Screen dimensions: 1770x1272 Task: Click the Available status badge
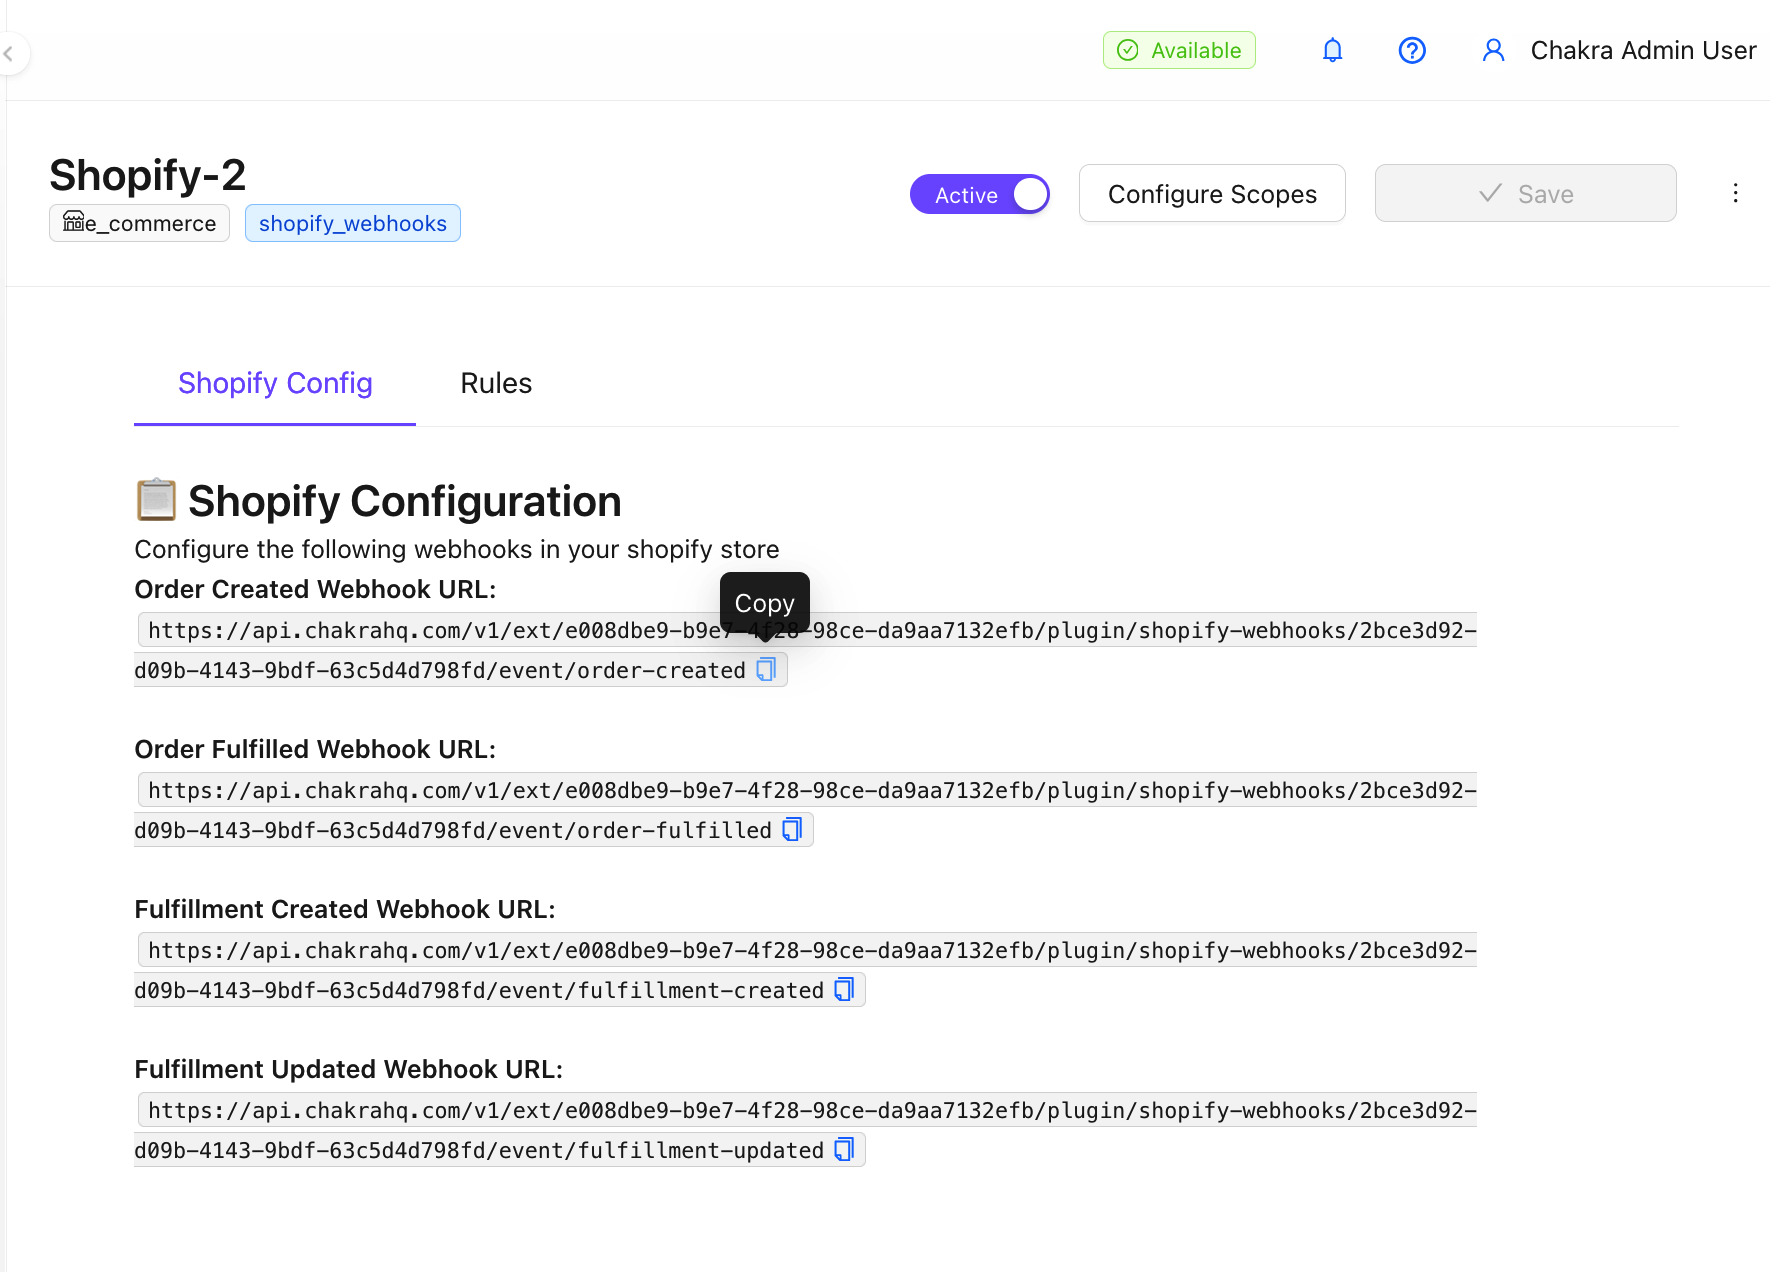1179,50
